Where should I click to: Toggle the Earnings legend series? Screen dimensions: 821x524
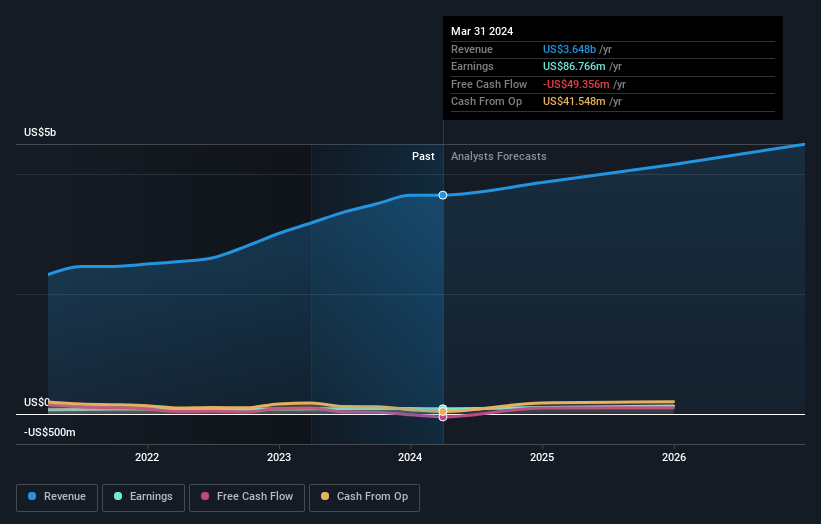143,497
